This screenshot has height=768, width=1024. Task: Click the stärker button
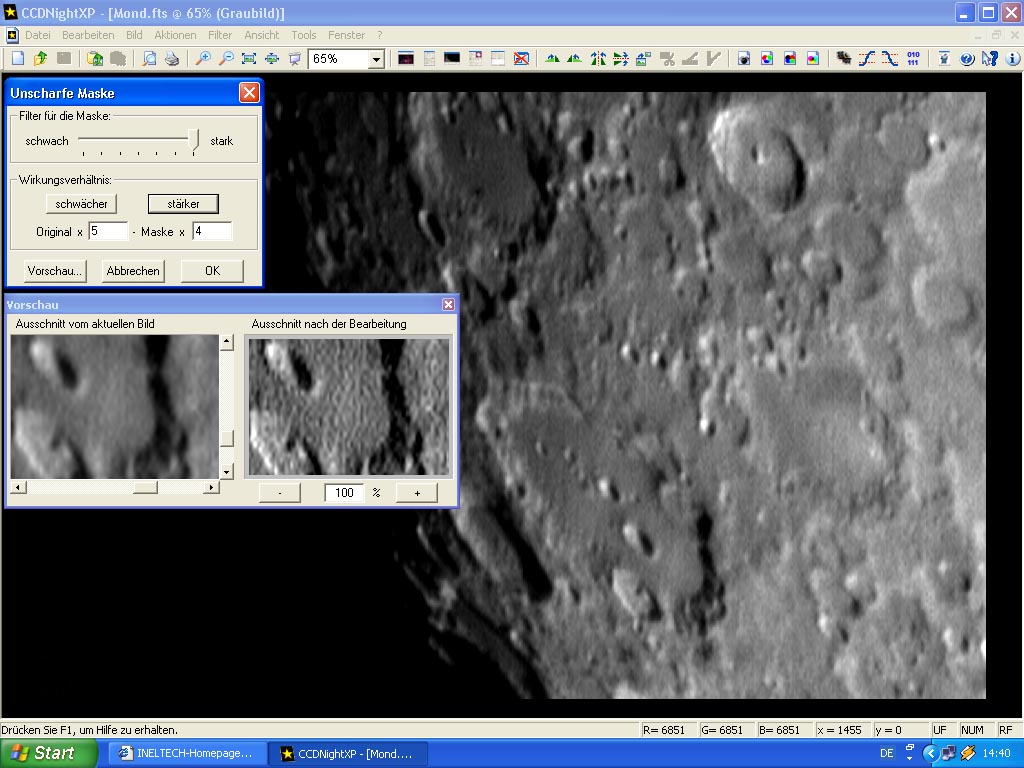[x=184, y=204]
